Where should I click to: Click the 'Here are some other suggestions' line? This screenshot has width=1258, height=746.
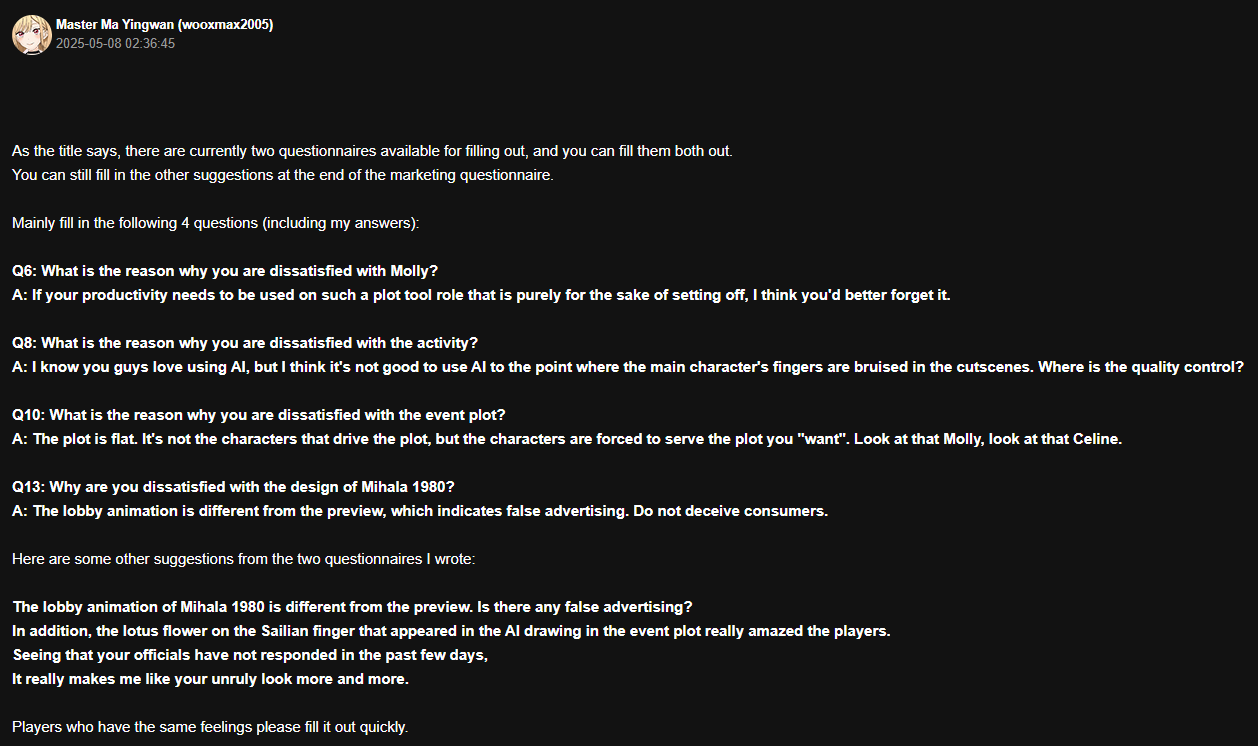244,559
